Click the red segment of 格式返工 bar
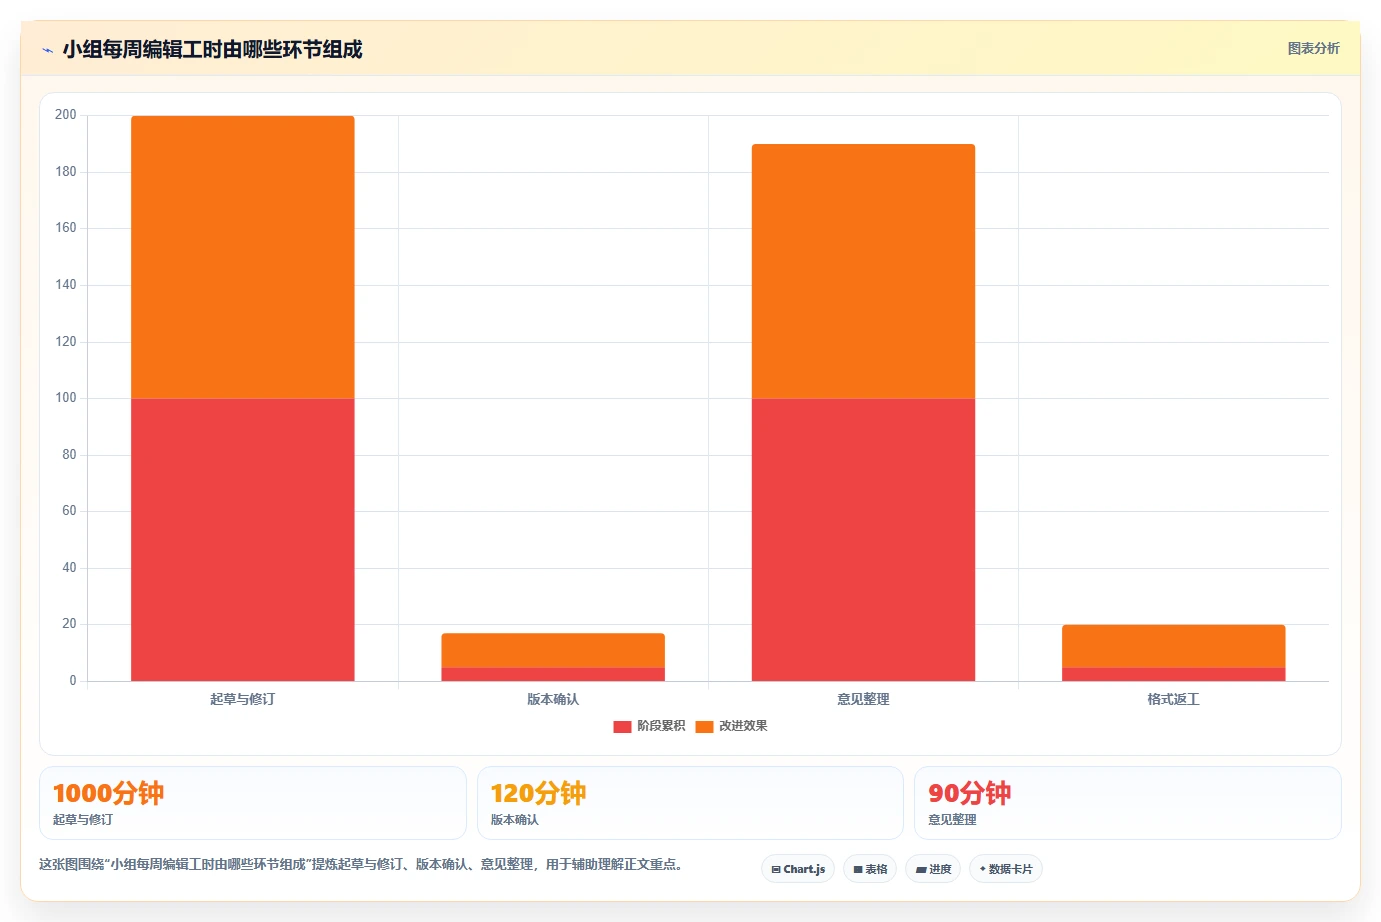Viewport: 1381px width, 922px height. point(1174,675)
